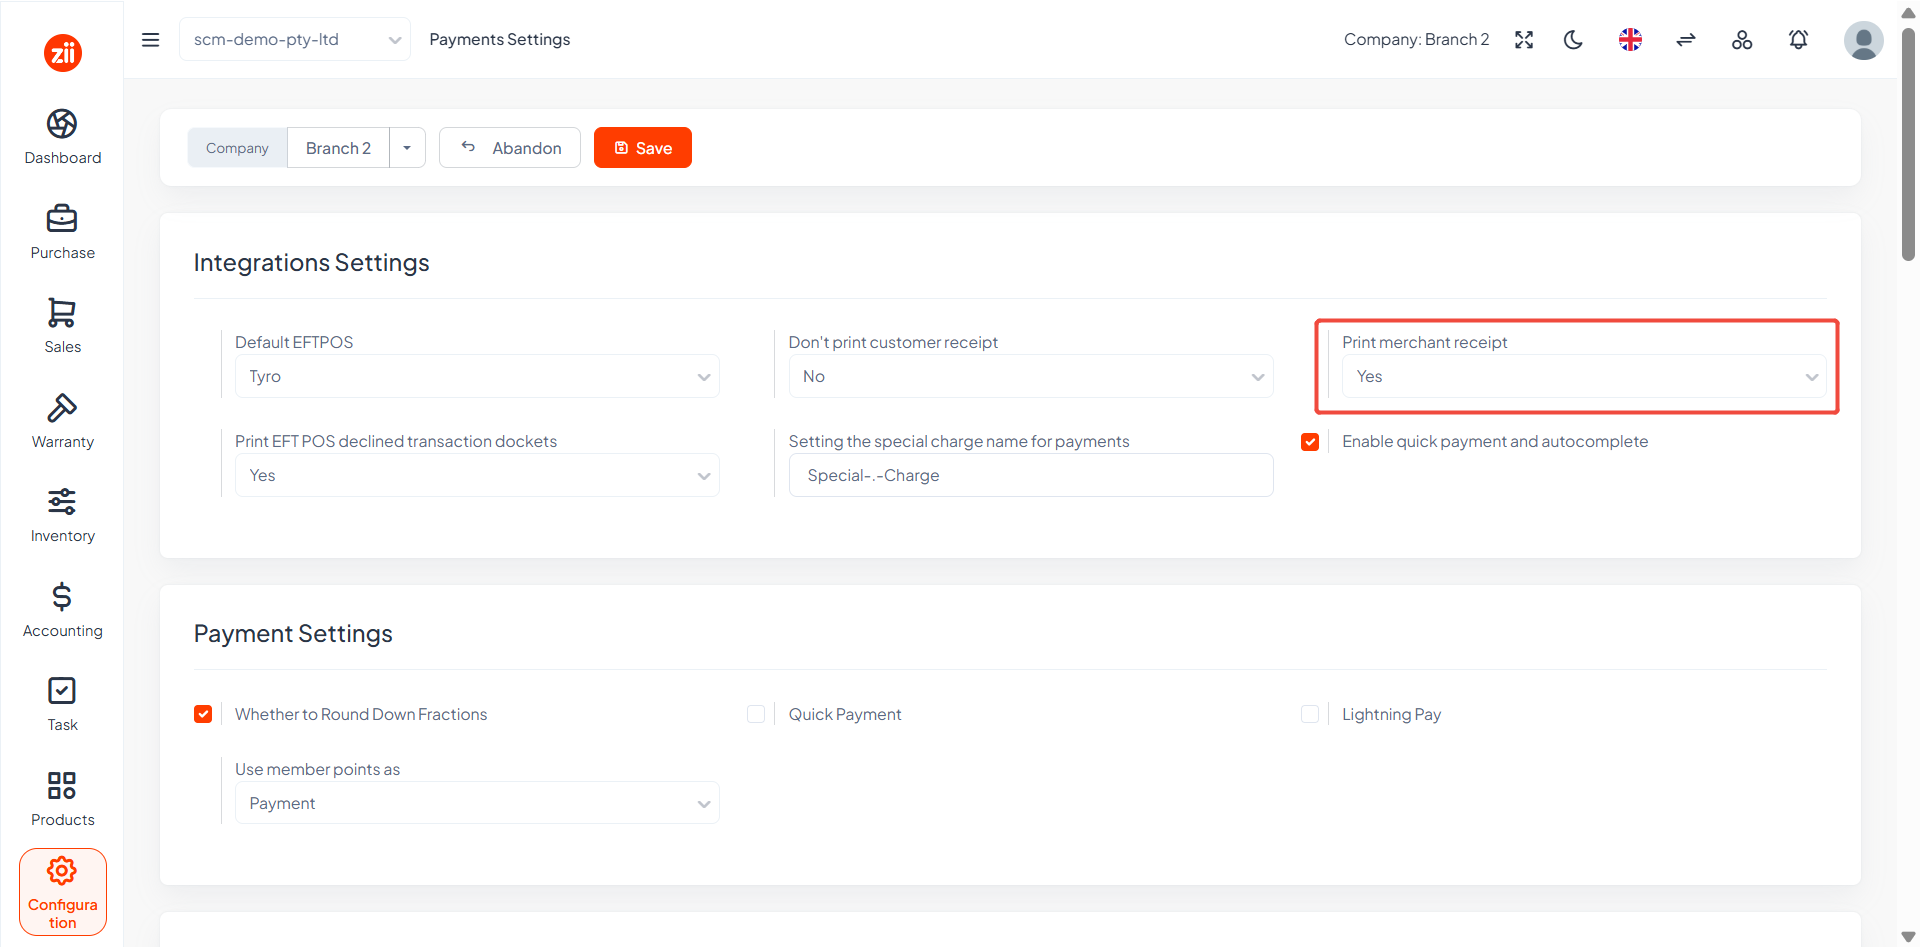This screenshot has width=1920, height=947.
Task: Click the Abandon button
Action: (x=510, y=148)
